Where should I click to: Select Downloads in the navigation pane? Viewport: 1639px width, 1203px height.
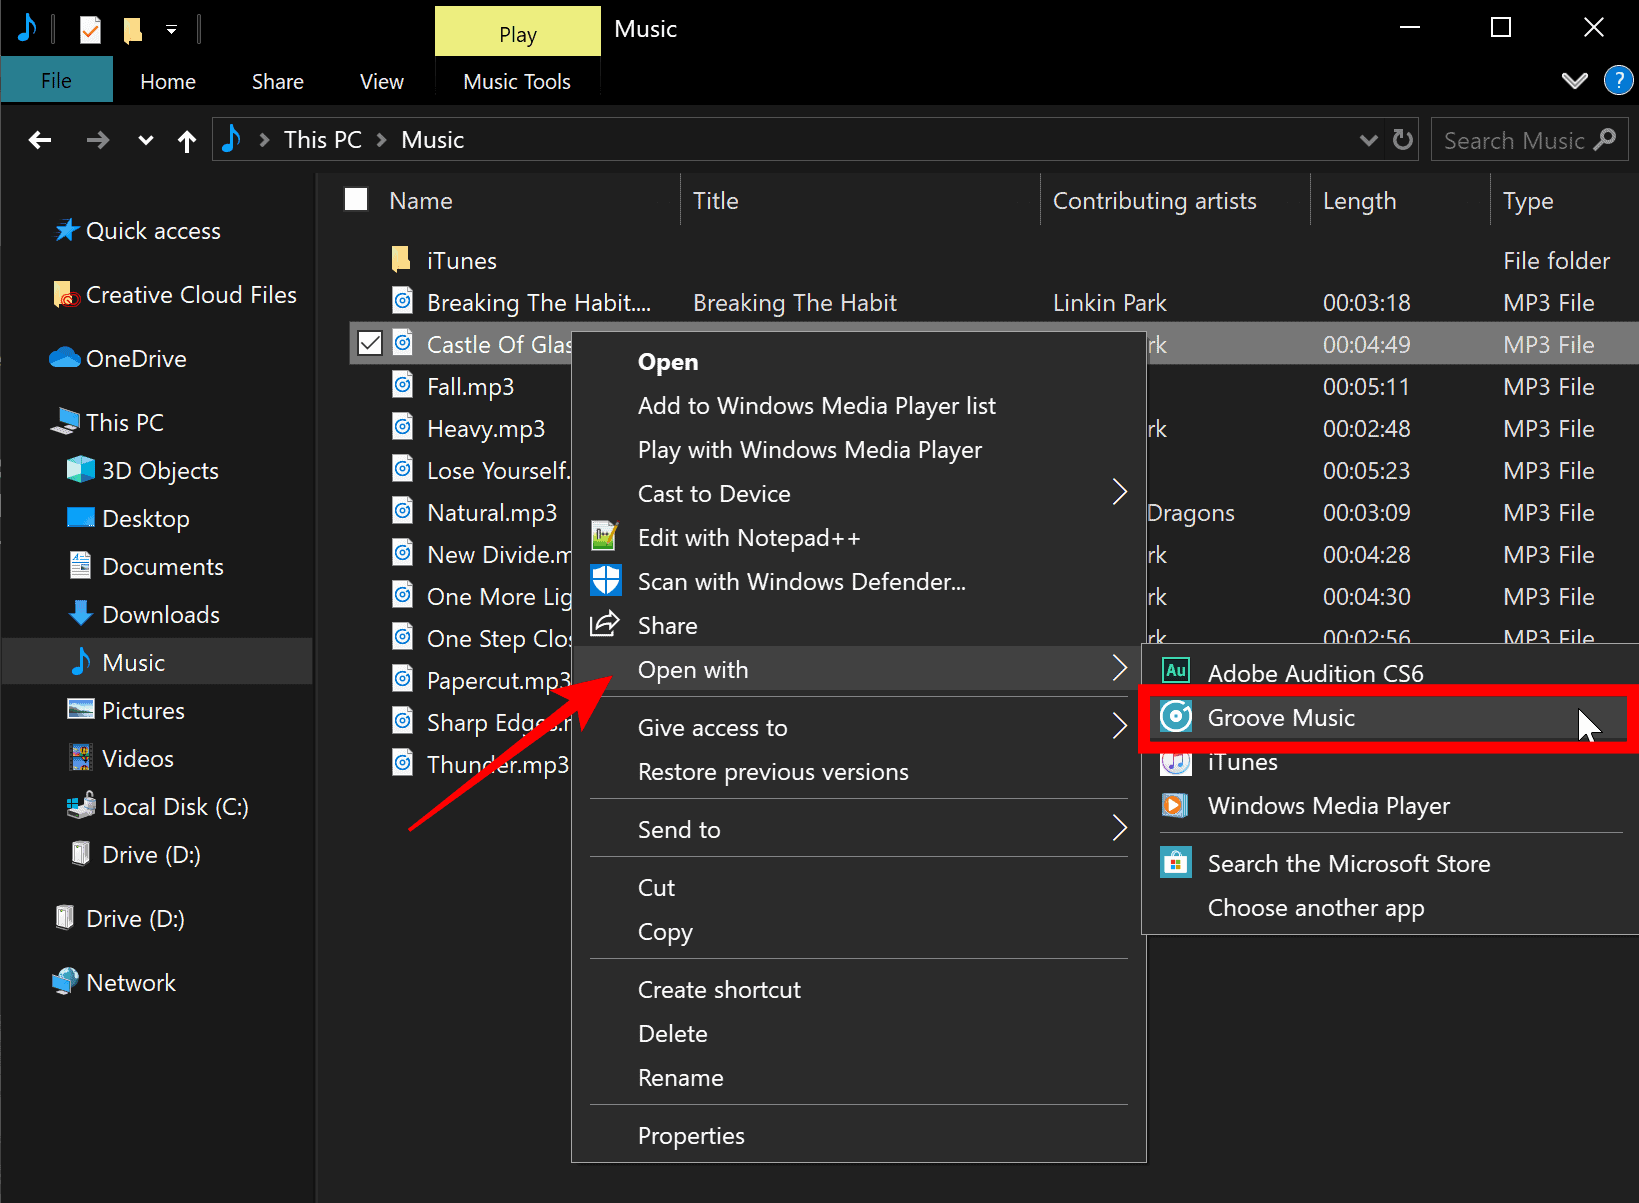(160, 615)
